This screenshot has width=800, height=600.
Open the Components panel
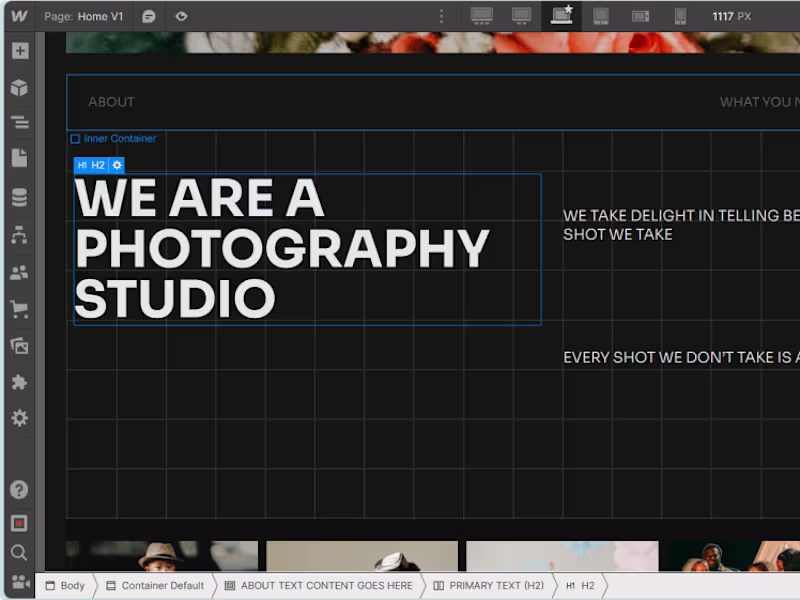20,87
